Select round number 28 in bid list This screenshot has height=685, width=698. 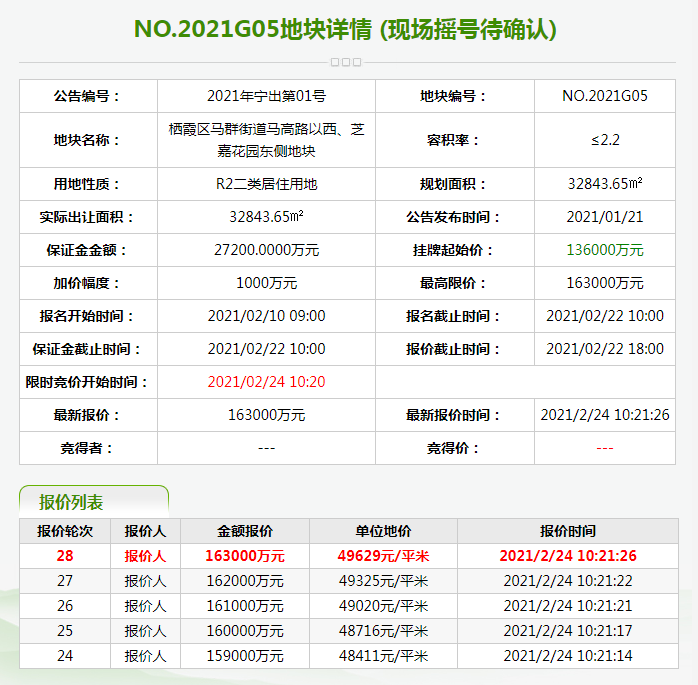[x=65, y=555]
